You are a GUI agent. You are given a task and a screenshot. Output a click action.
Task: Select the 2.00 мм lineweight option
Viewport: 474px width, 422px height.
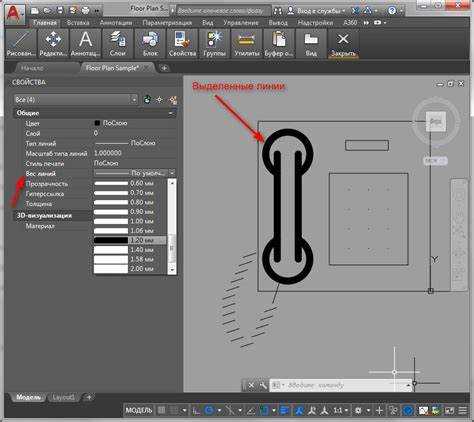coord(129,269)
